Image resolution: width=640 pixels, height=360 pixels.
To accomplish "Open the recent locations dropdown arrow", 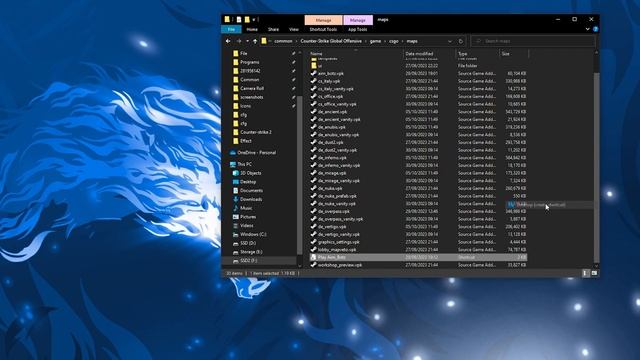I will tap(247, 41).
